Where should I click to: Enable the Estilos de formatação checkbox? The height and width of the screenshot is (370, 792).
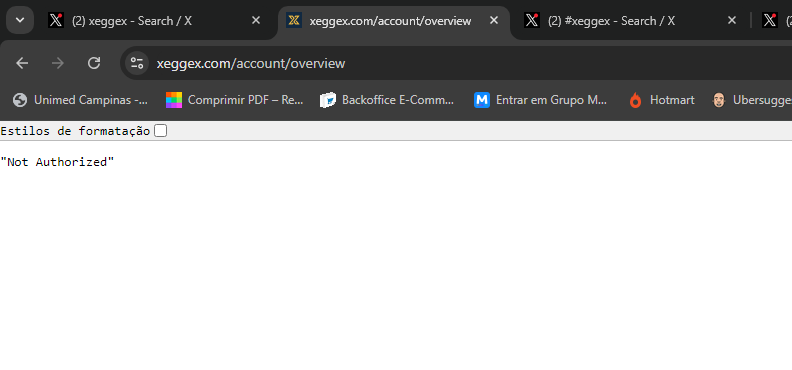pos(161,131)
